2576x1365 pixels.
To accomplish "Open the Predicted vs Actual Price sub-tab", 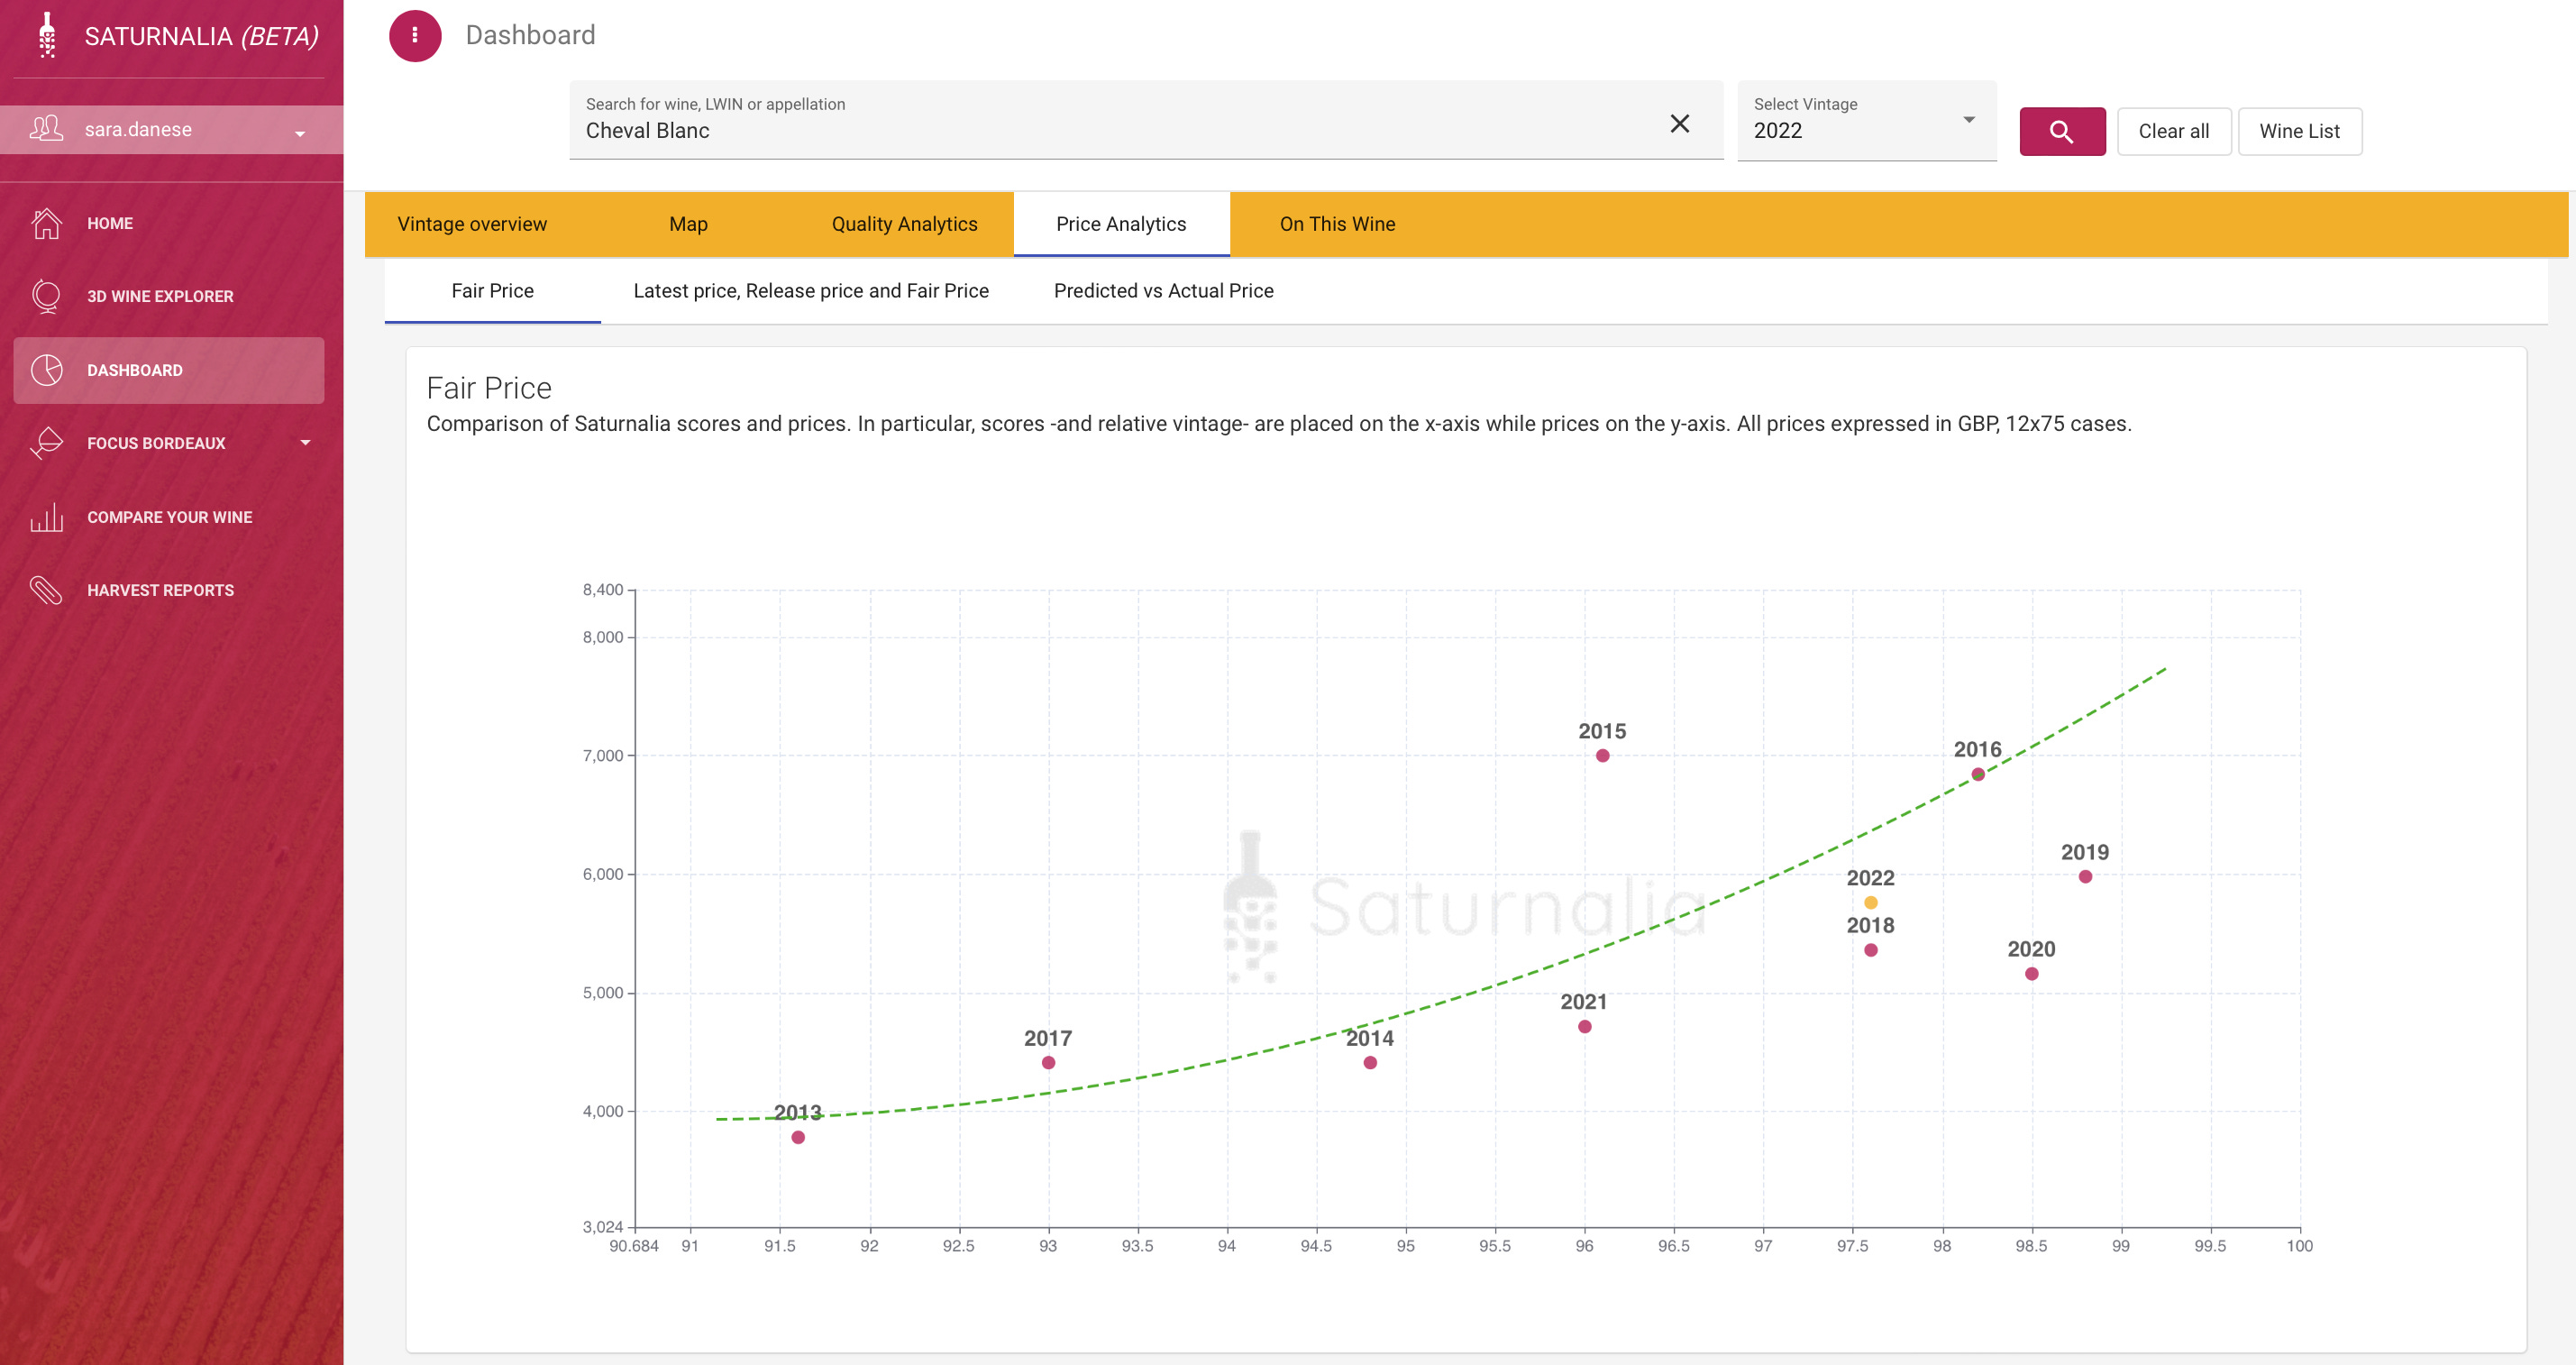I will [x=1163, y=291].
